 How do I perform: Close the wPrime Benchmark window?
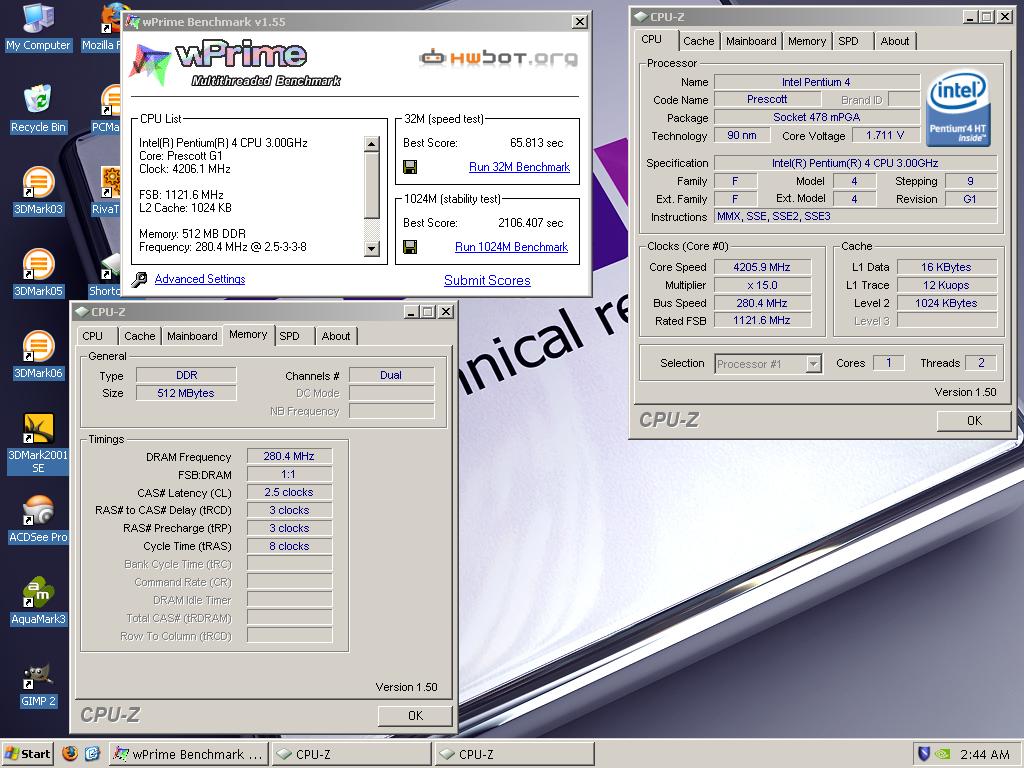579,22
